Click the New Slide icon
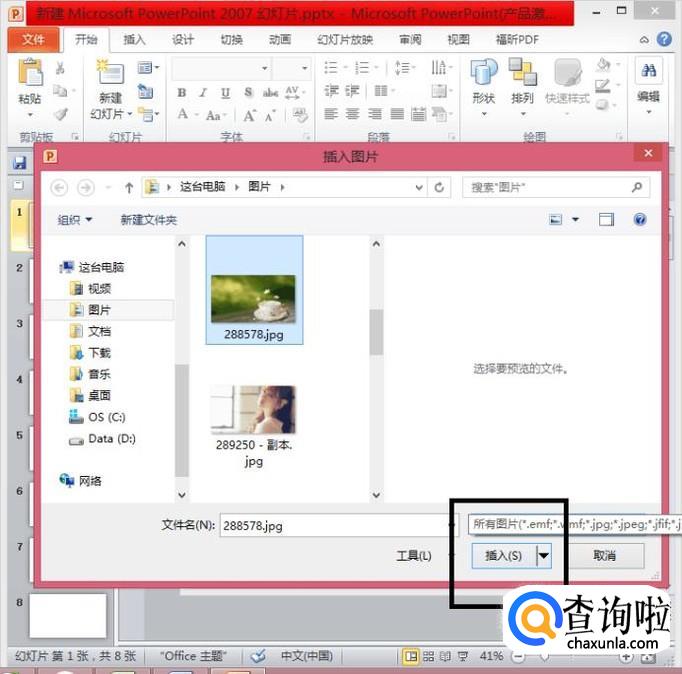The image size is (682, 674). pyautogui.click(x=109, y=74)
